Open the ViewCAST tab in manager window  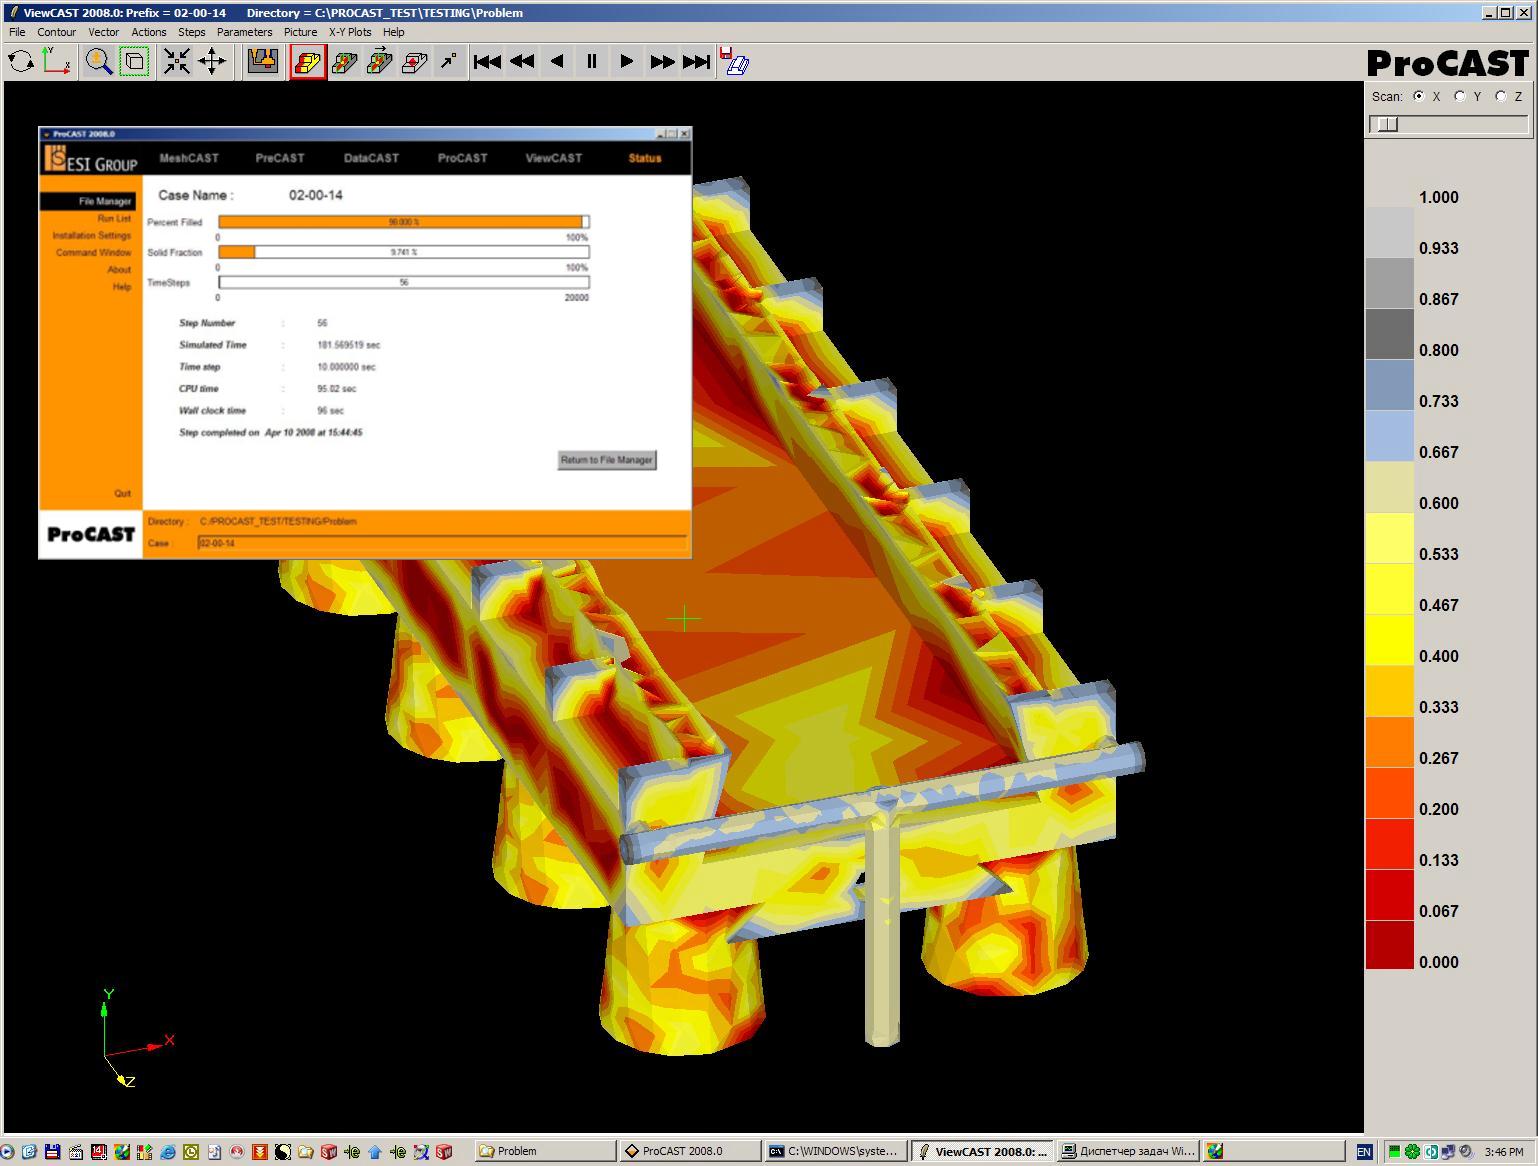click(553, 158)
